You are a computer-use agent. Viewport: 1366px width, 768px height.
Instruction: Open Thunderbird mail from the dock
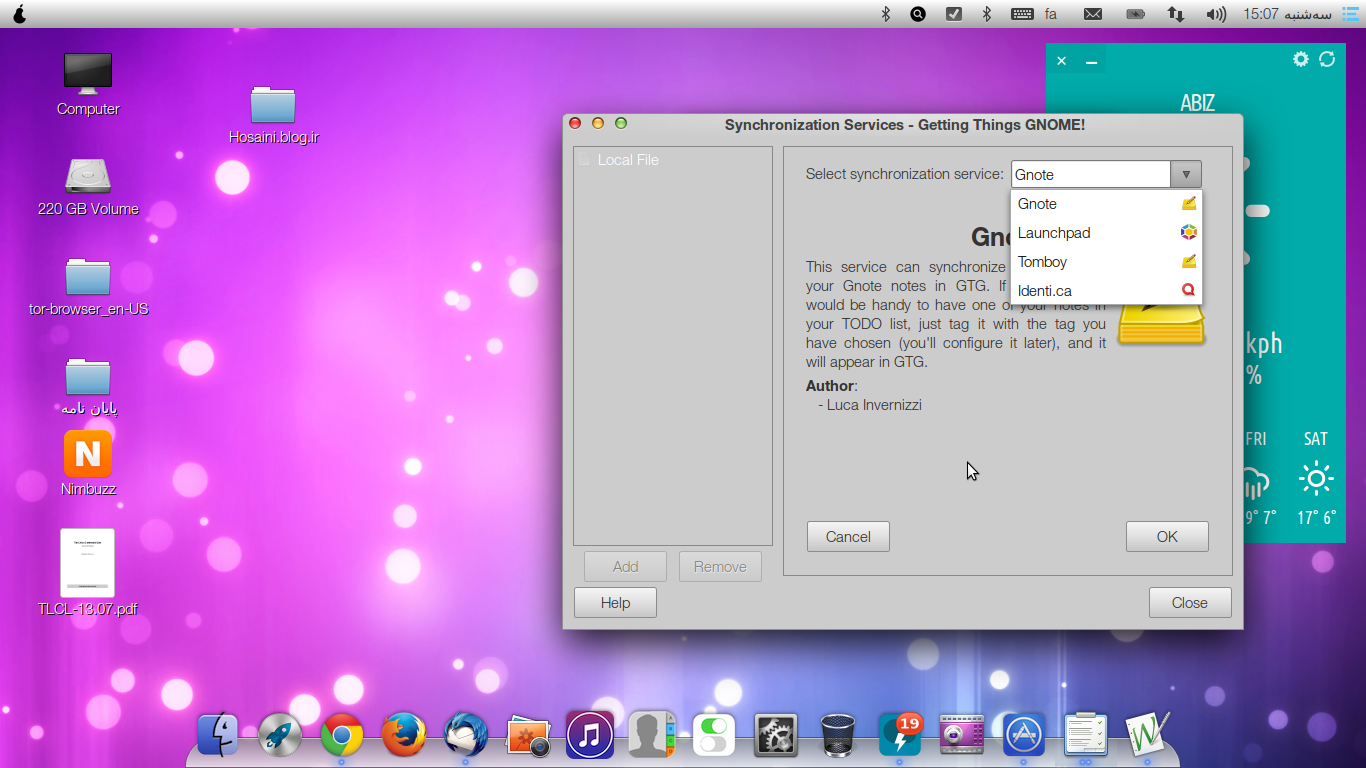tap(466, 737)
